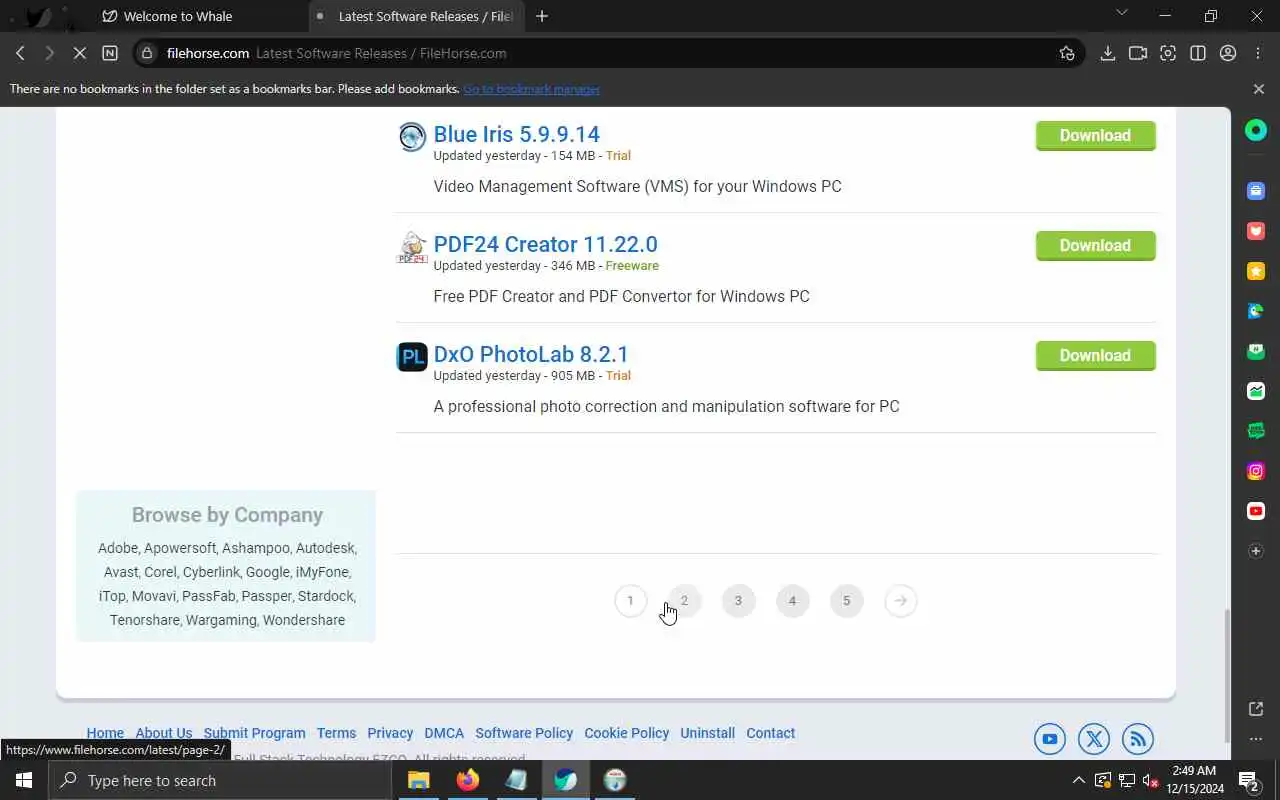Open the Uninstall footer link
The height and width of the screenshot is (800, 1280).
click(x=707, y=733)
